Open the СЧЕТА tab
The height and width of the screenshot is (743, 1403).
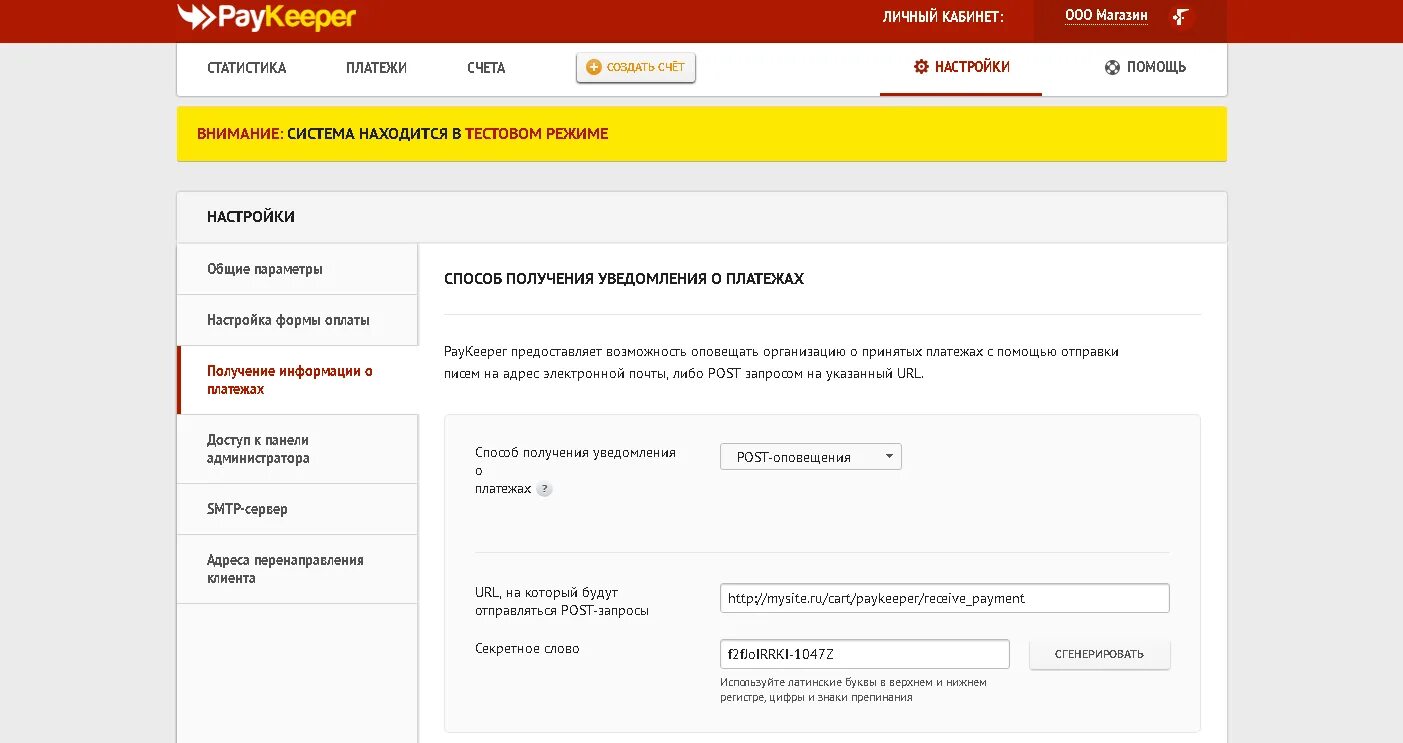tap(486, 68)
